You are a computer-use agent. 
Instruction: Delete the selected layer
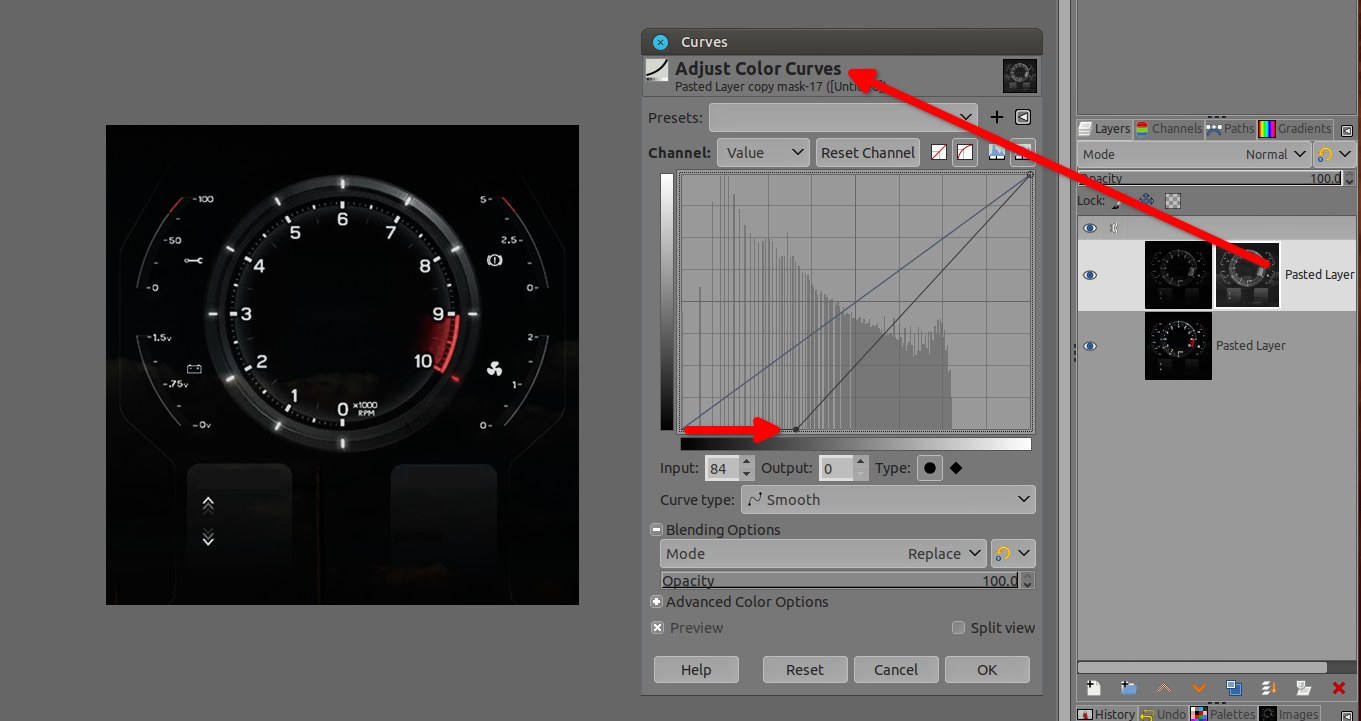click(1339, 688)
